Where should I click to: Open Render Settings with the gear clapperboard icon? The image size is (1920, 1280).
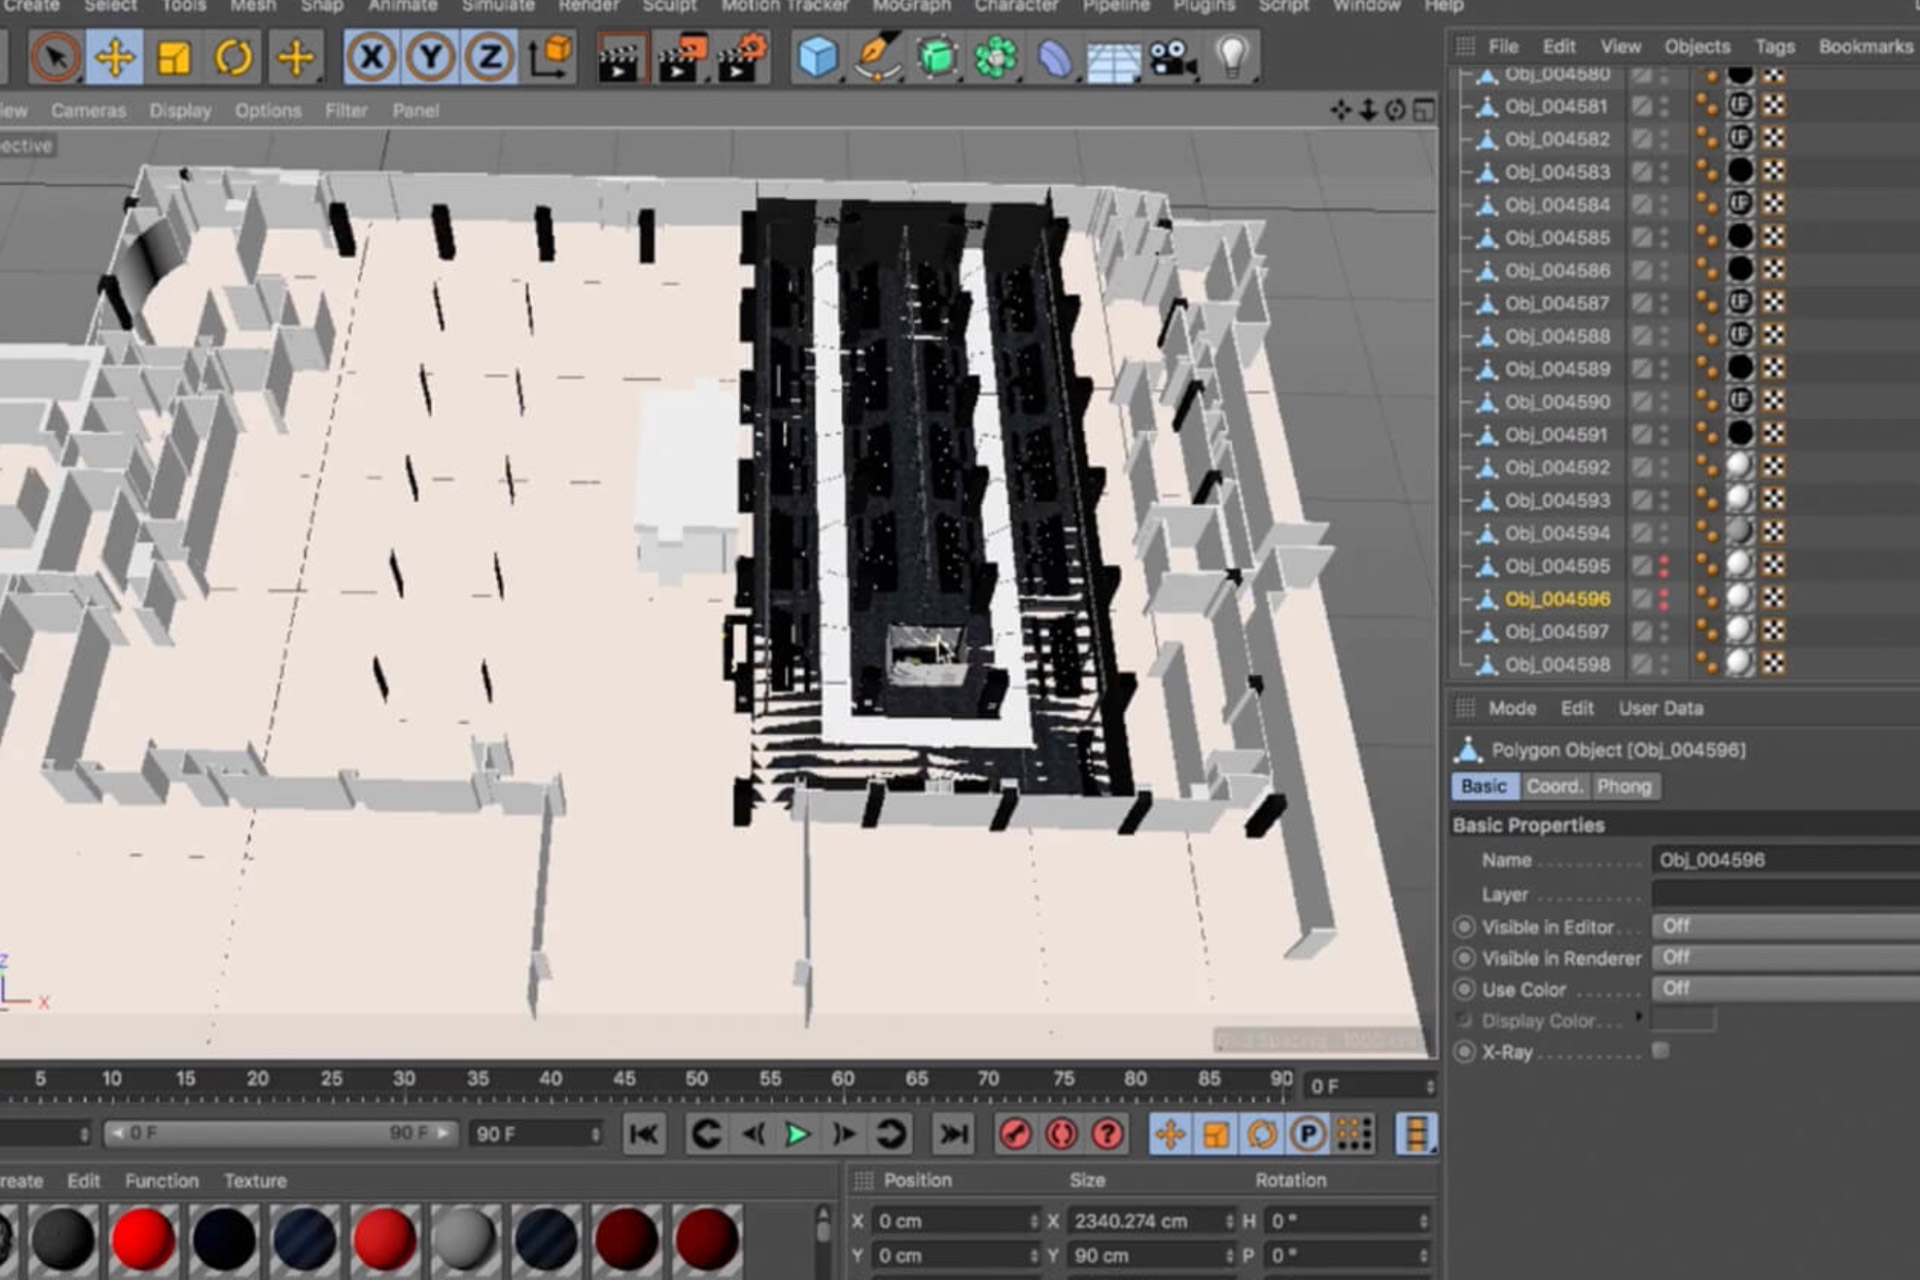(741, 58)
